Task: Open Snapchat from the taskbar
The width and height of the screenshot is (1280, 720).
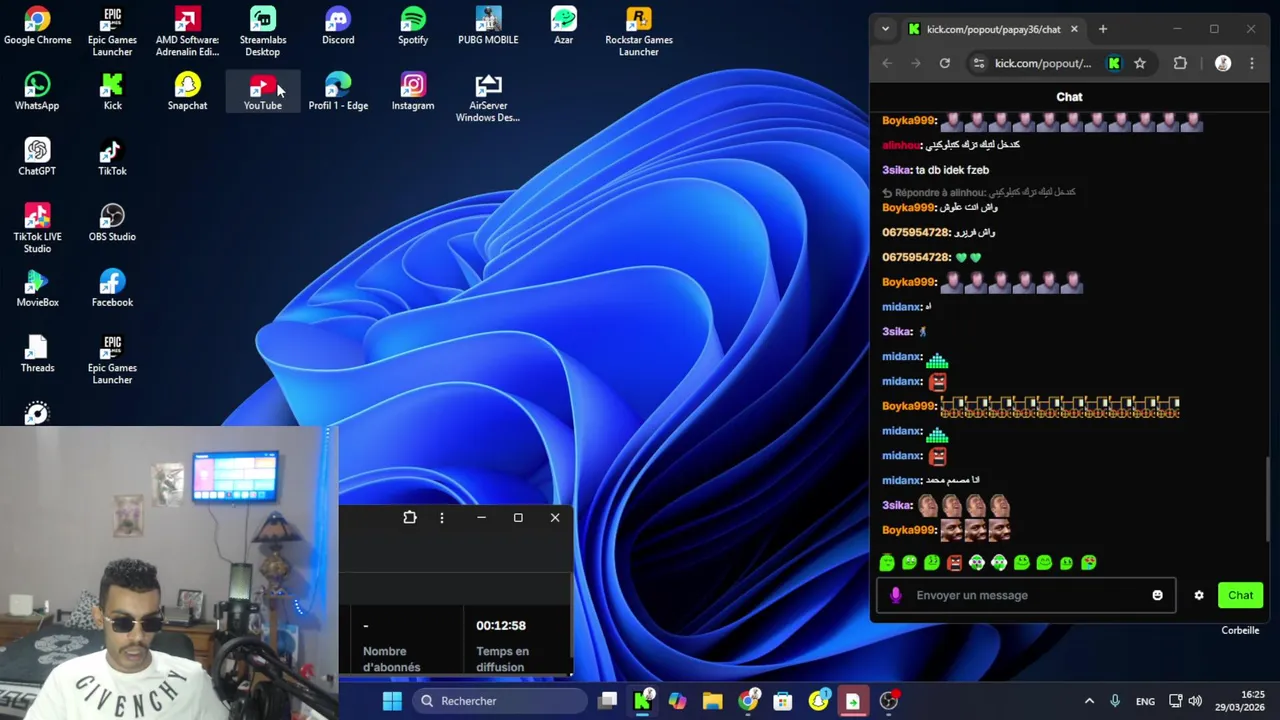Action: [818, 701]
